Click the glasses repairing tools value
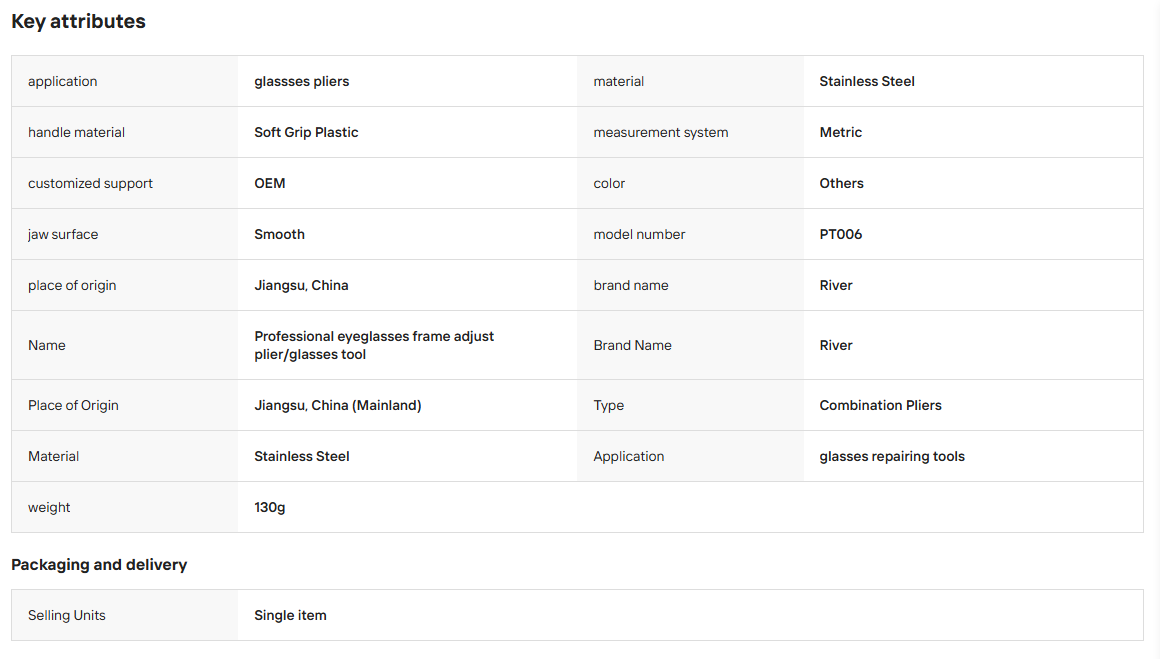 (x=891, y=456)
